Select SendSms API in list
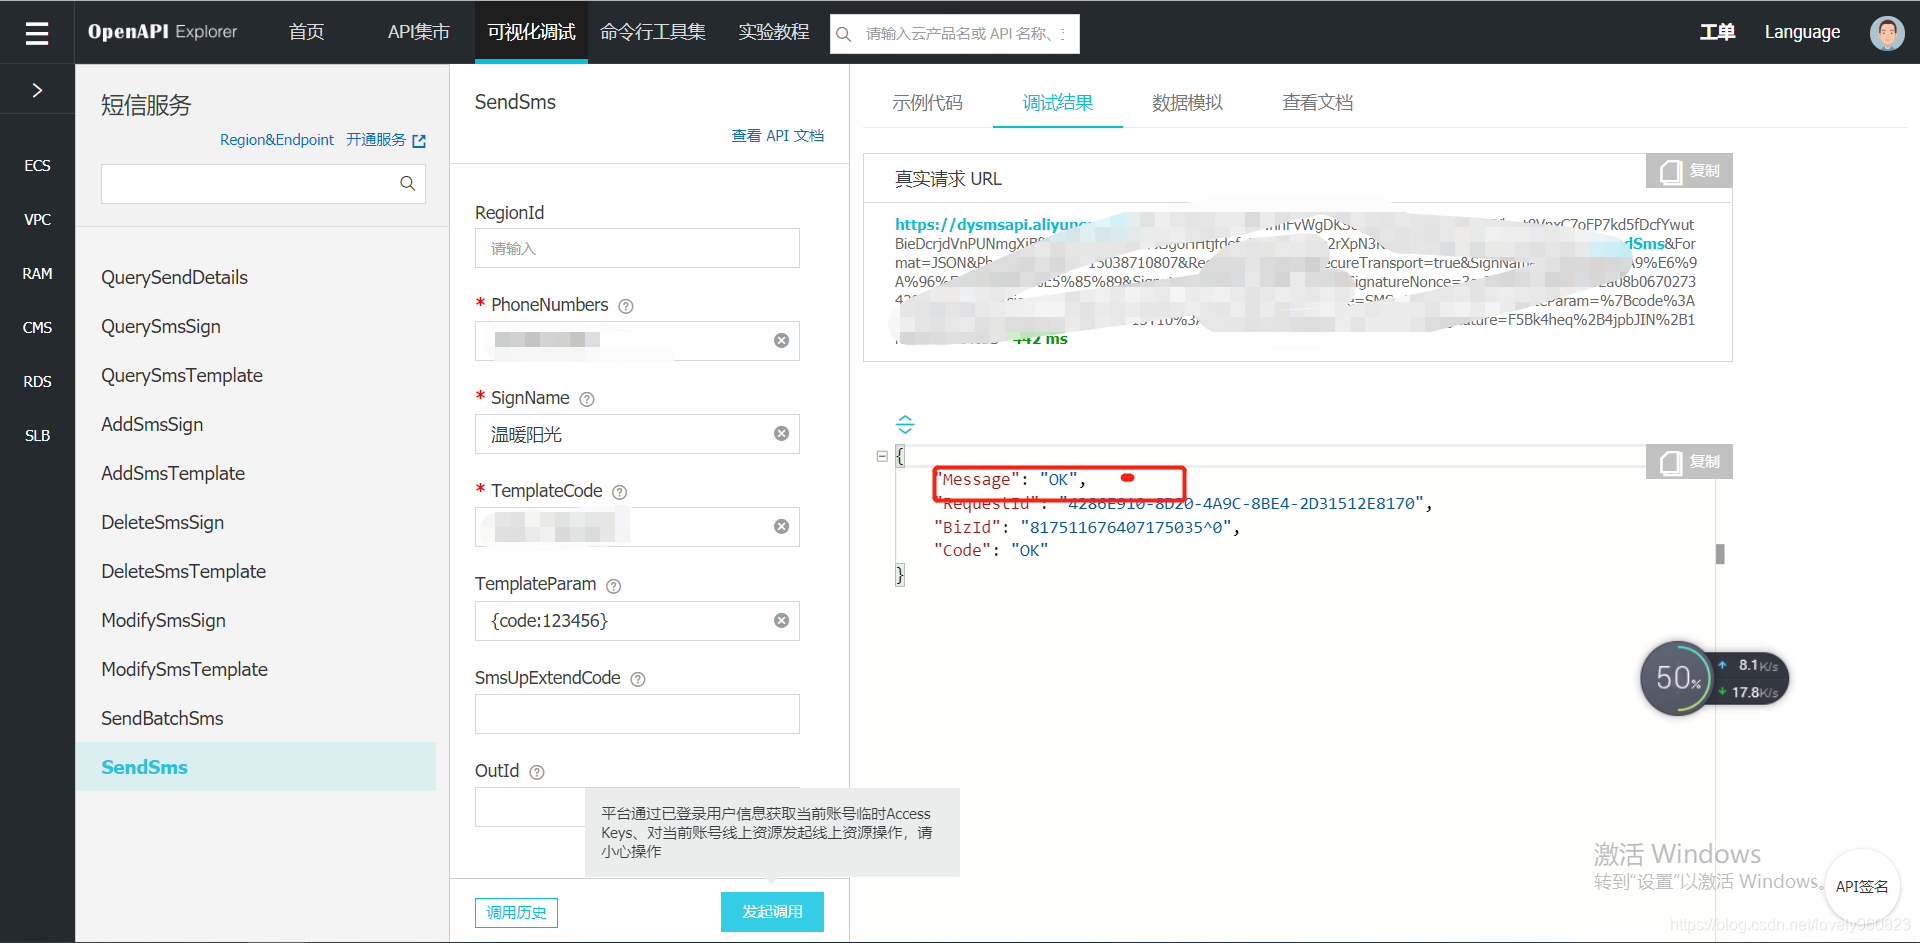The width and height of the screenshot is (1920, 943). [256, 767]
